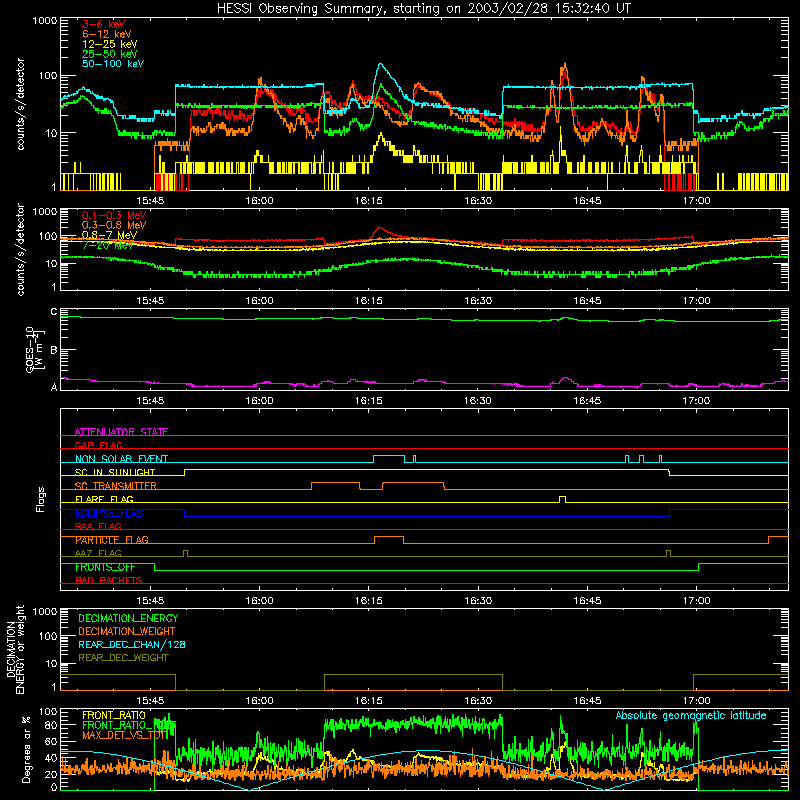Click the green 'FRONTS_OFF' label

click(x=105, y=567)
